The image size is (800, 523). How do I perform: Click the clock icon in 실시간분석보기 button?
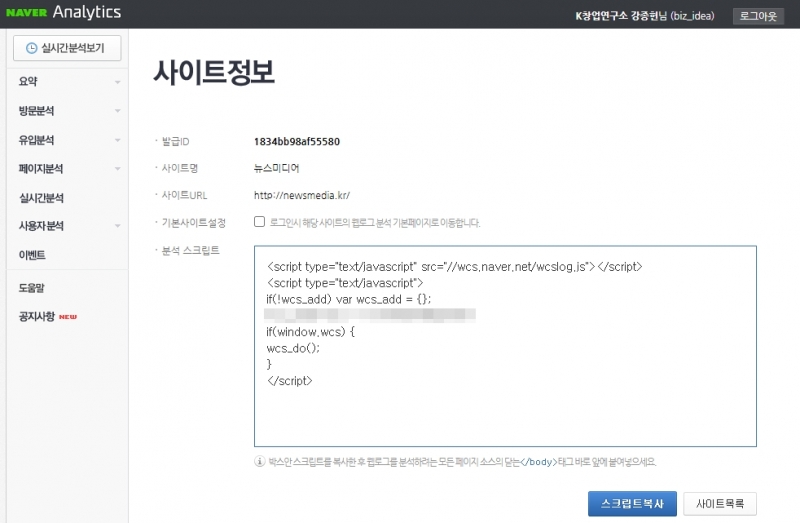tap(32, 48)
